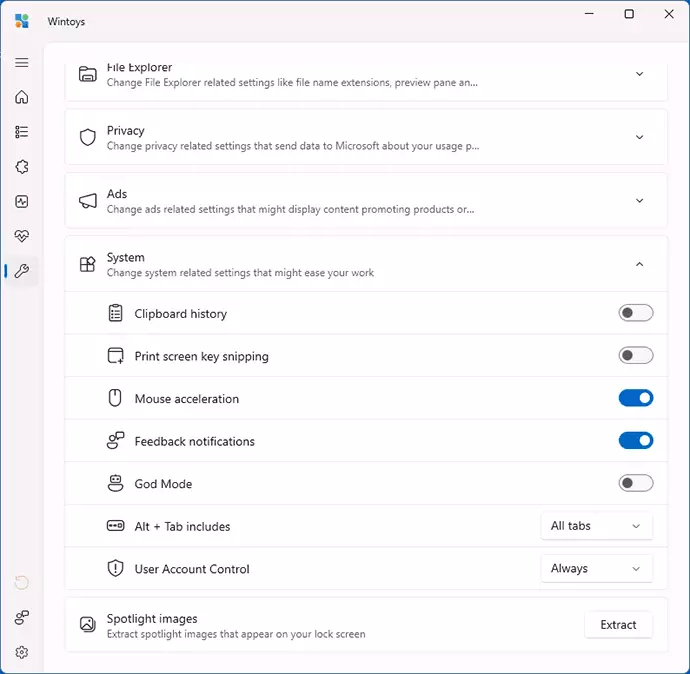Open the Apps list sidebar icon
The width and height of the screenshot is (690, 674).
click(x=22, y=132)
